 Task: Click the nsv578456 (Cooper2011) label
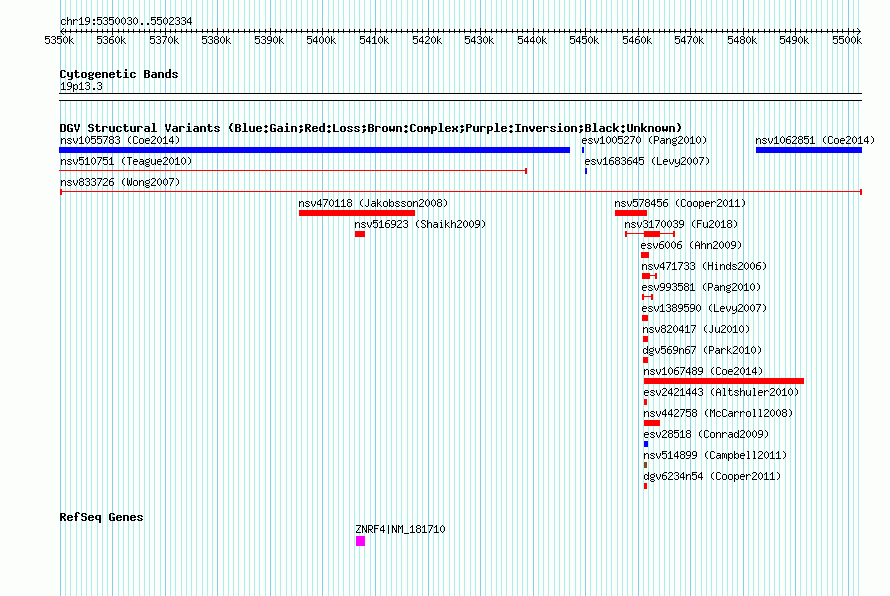pyautogui.click(x=680, y=203)
